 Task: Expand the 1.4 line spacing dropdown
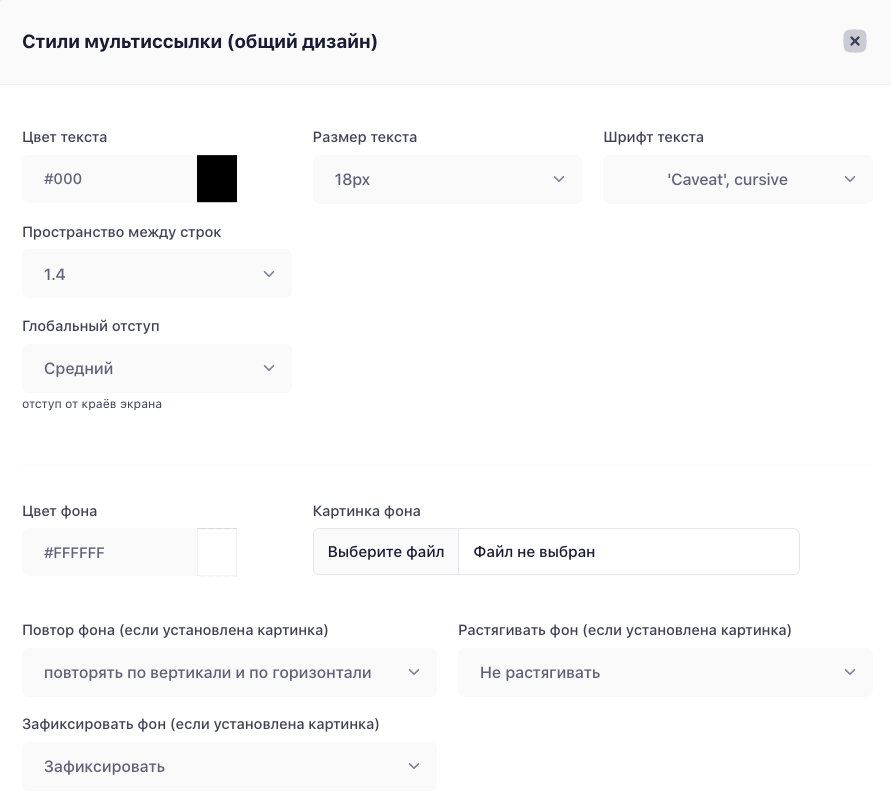[x=157, y=274]
